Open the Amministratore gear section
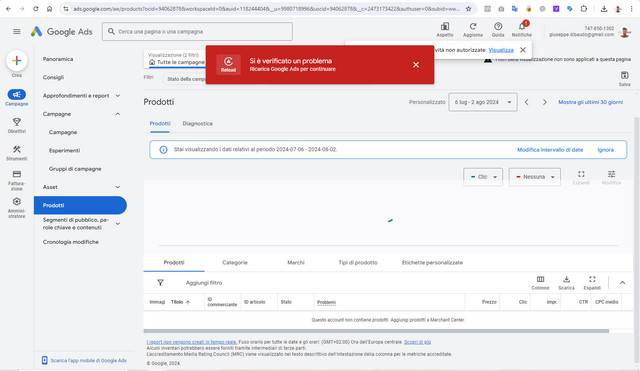This screenshot has width=640, height=371. [17, 202]
